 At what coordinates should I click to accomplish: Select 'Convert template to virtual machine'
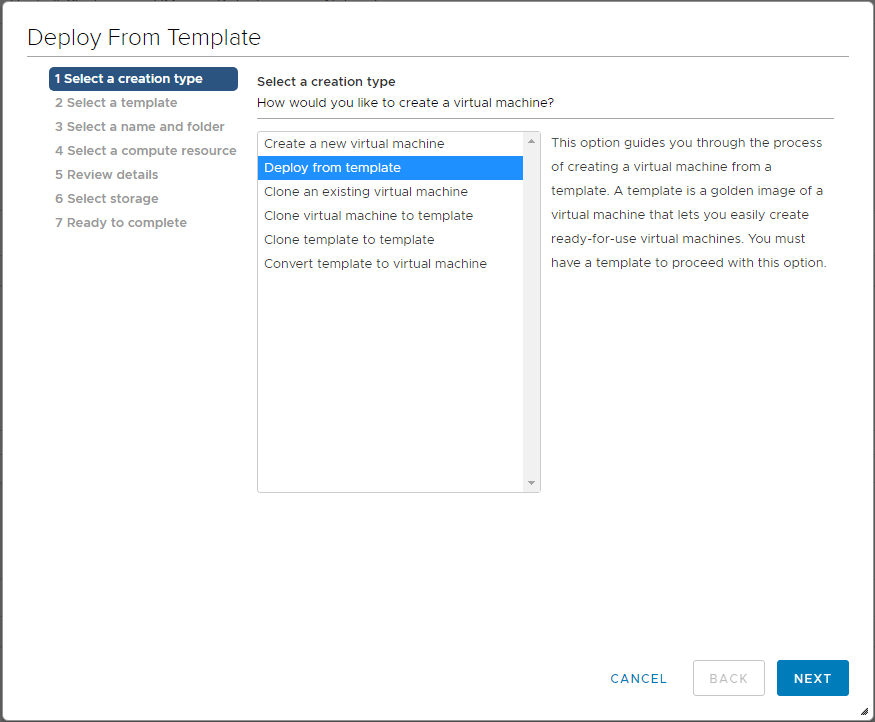[x=375, y=264]
